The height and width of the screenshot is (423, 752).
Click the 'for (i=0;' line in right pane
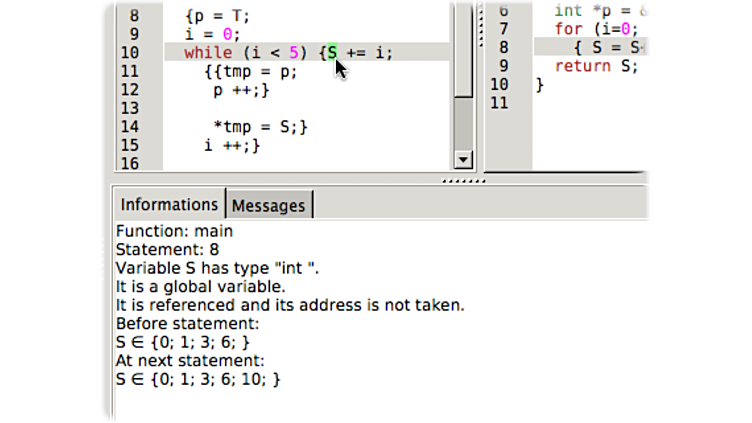(596, 29)
